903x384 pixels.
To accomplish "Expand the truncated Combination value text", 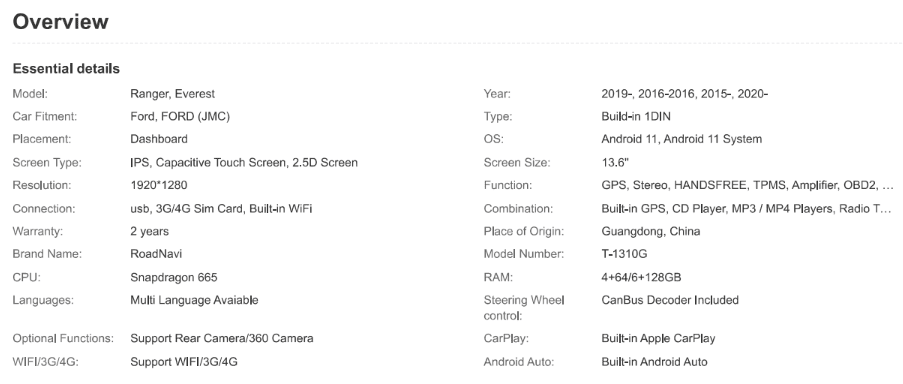I will coord(746,208).
